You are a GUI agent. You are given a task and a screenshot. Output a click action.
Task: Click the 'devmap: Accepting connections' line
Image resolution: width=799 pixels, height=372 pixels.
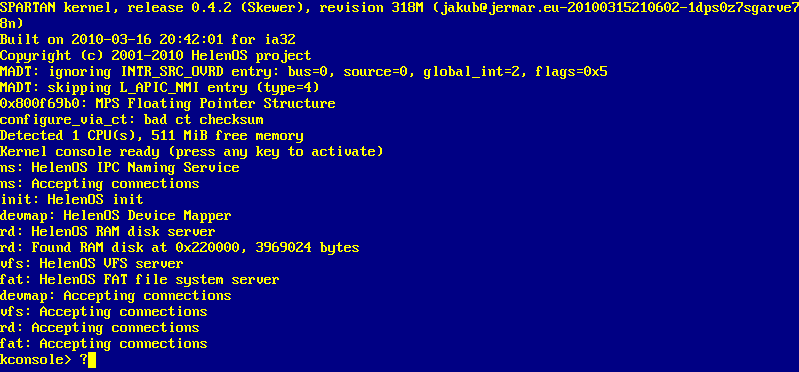116,296
